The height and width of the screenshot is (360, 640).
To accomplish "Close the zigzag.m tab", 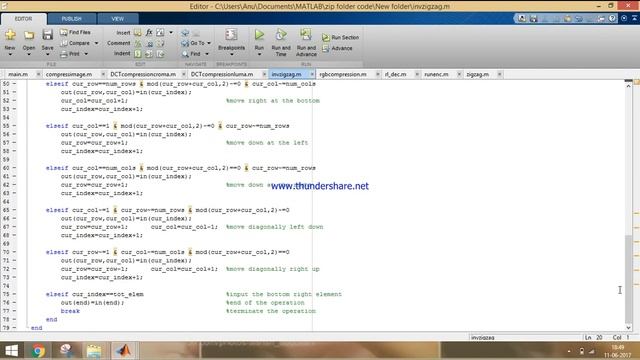I will [499, 74].
